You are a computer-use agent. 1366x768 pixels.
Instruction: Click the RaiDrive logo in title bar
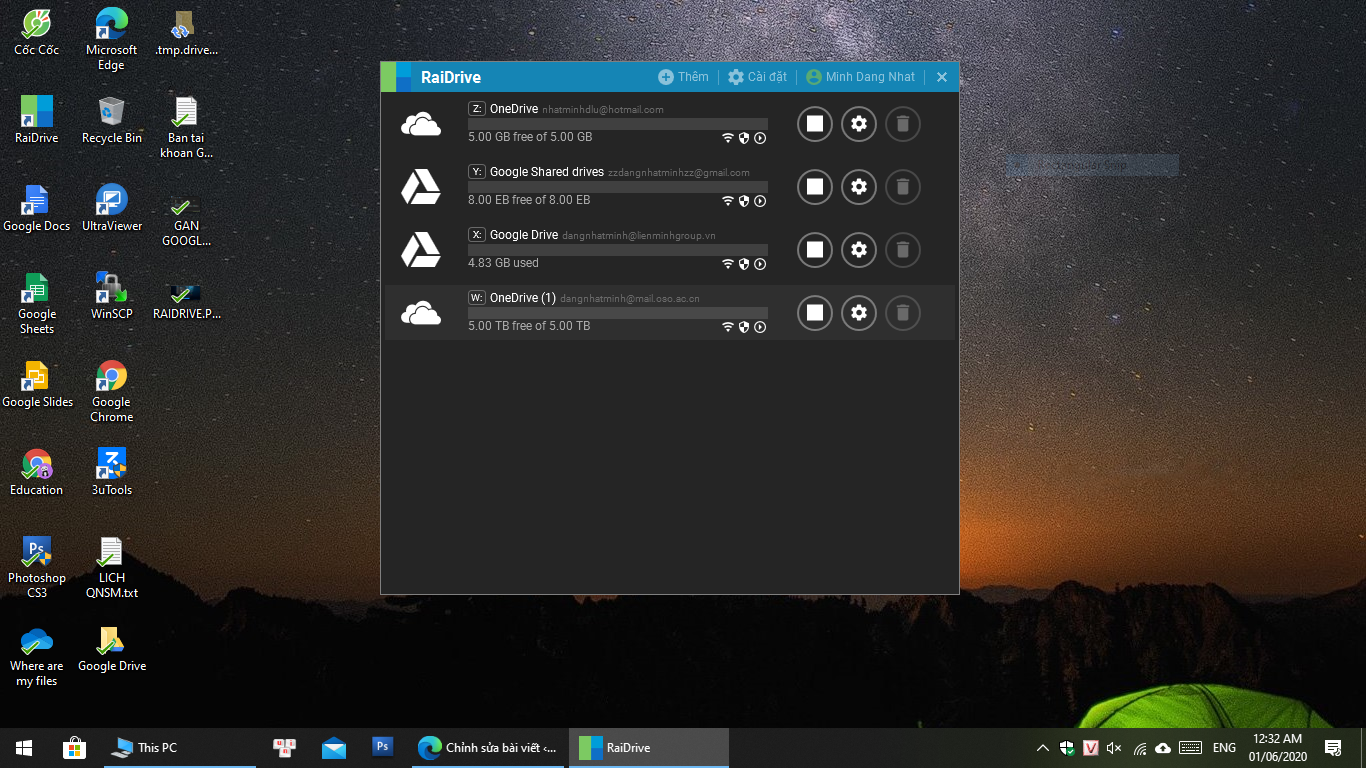[x=396, y=77]
